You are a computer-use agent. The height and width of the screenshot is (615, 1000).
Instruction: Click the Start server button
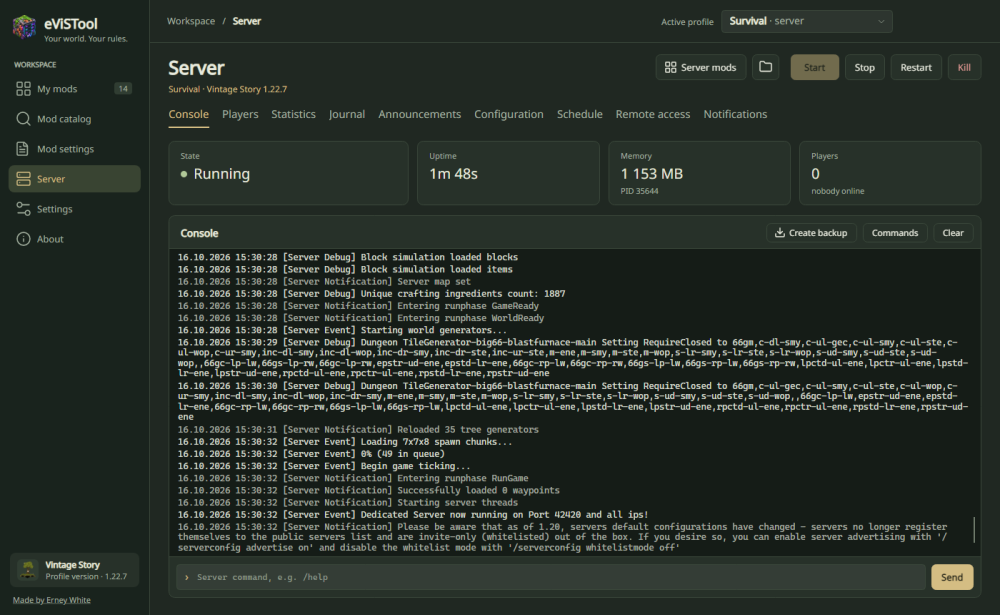814,67
